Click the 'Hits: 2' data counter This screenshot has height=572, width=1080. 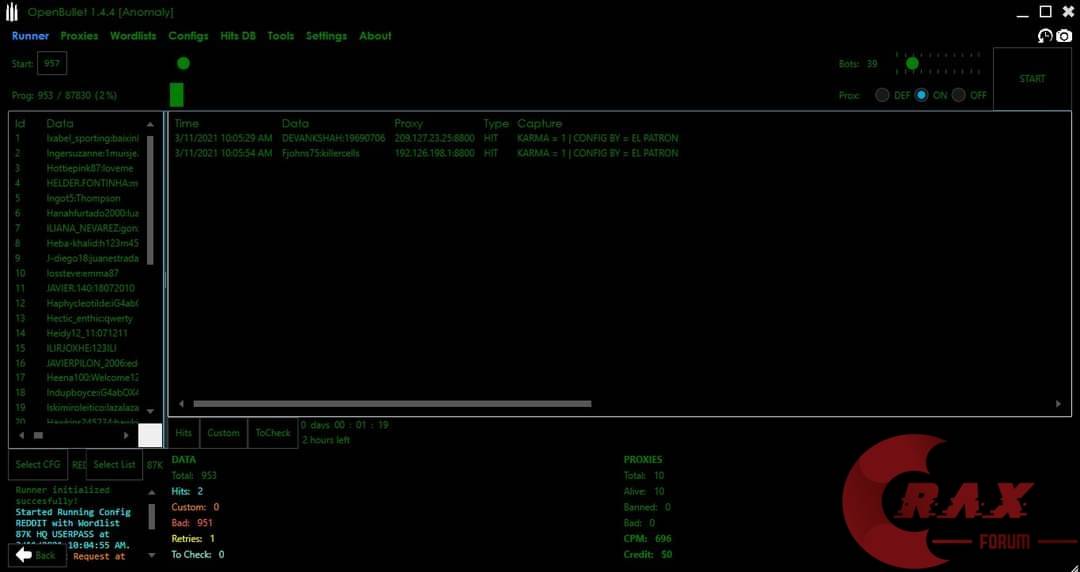187,491
